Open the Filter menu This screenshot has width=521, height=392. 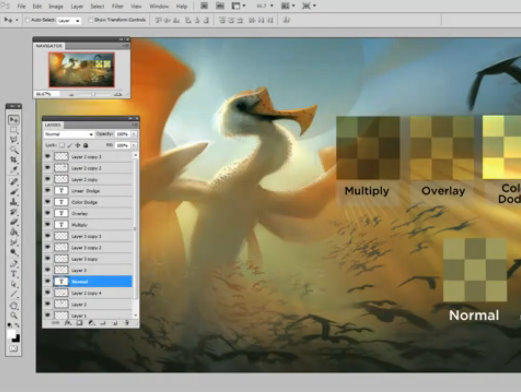[x=117, y=6]
